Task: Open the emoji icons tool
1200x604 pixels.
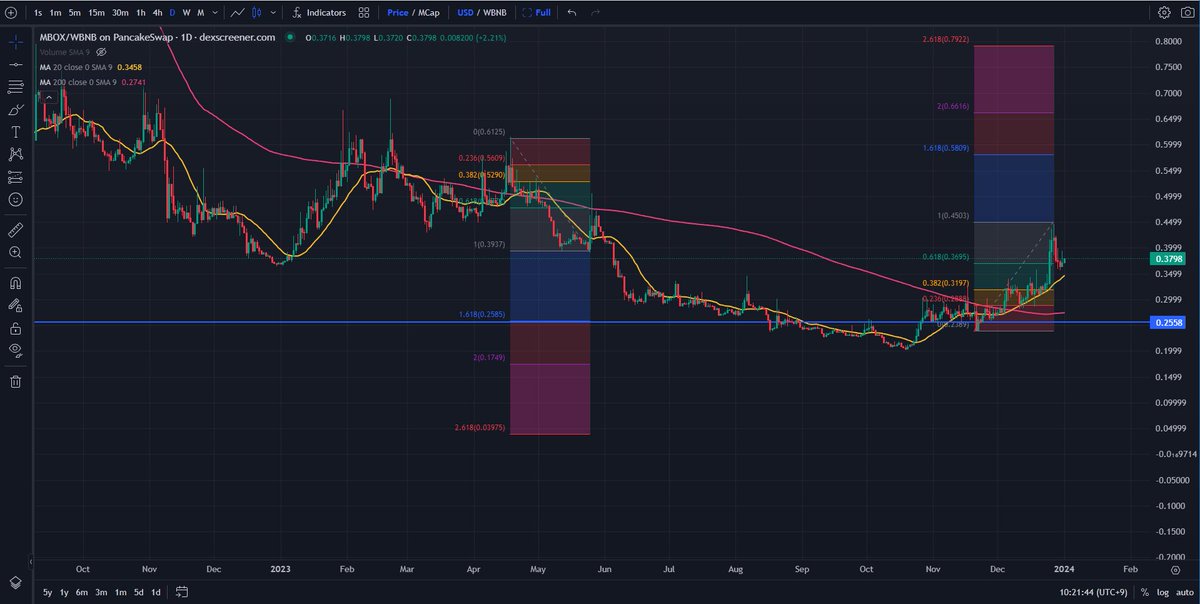Action: click(15, 199)
